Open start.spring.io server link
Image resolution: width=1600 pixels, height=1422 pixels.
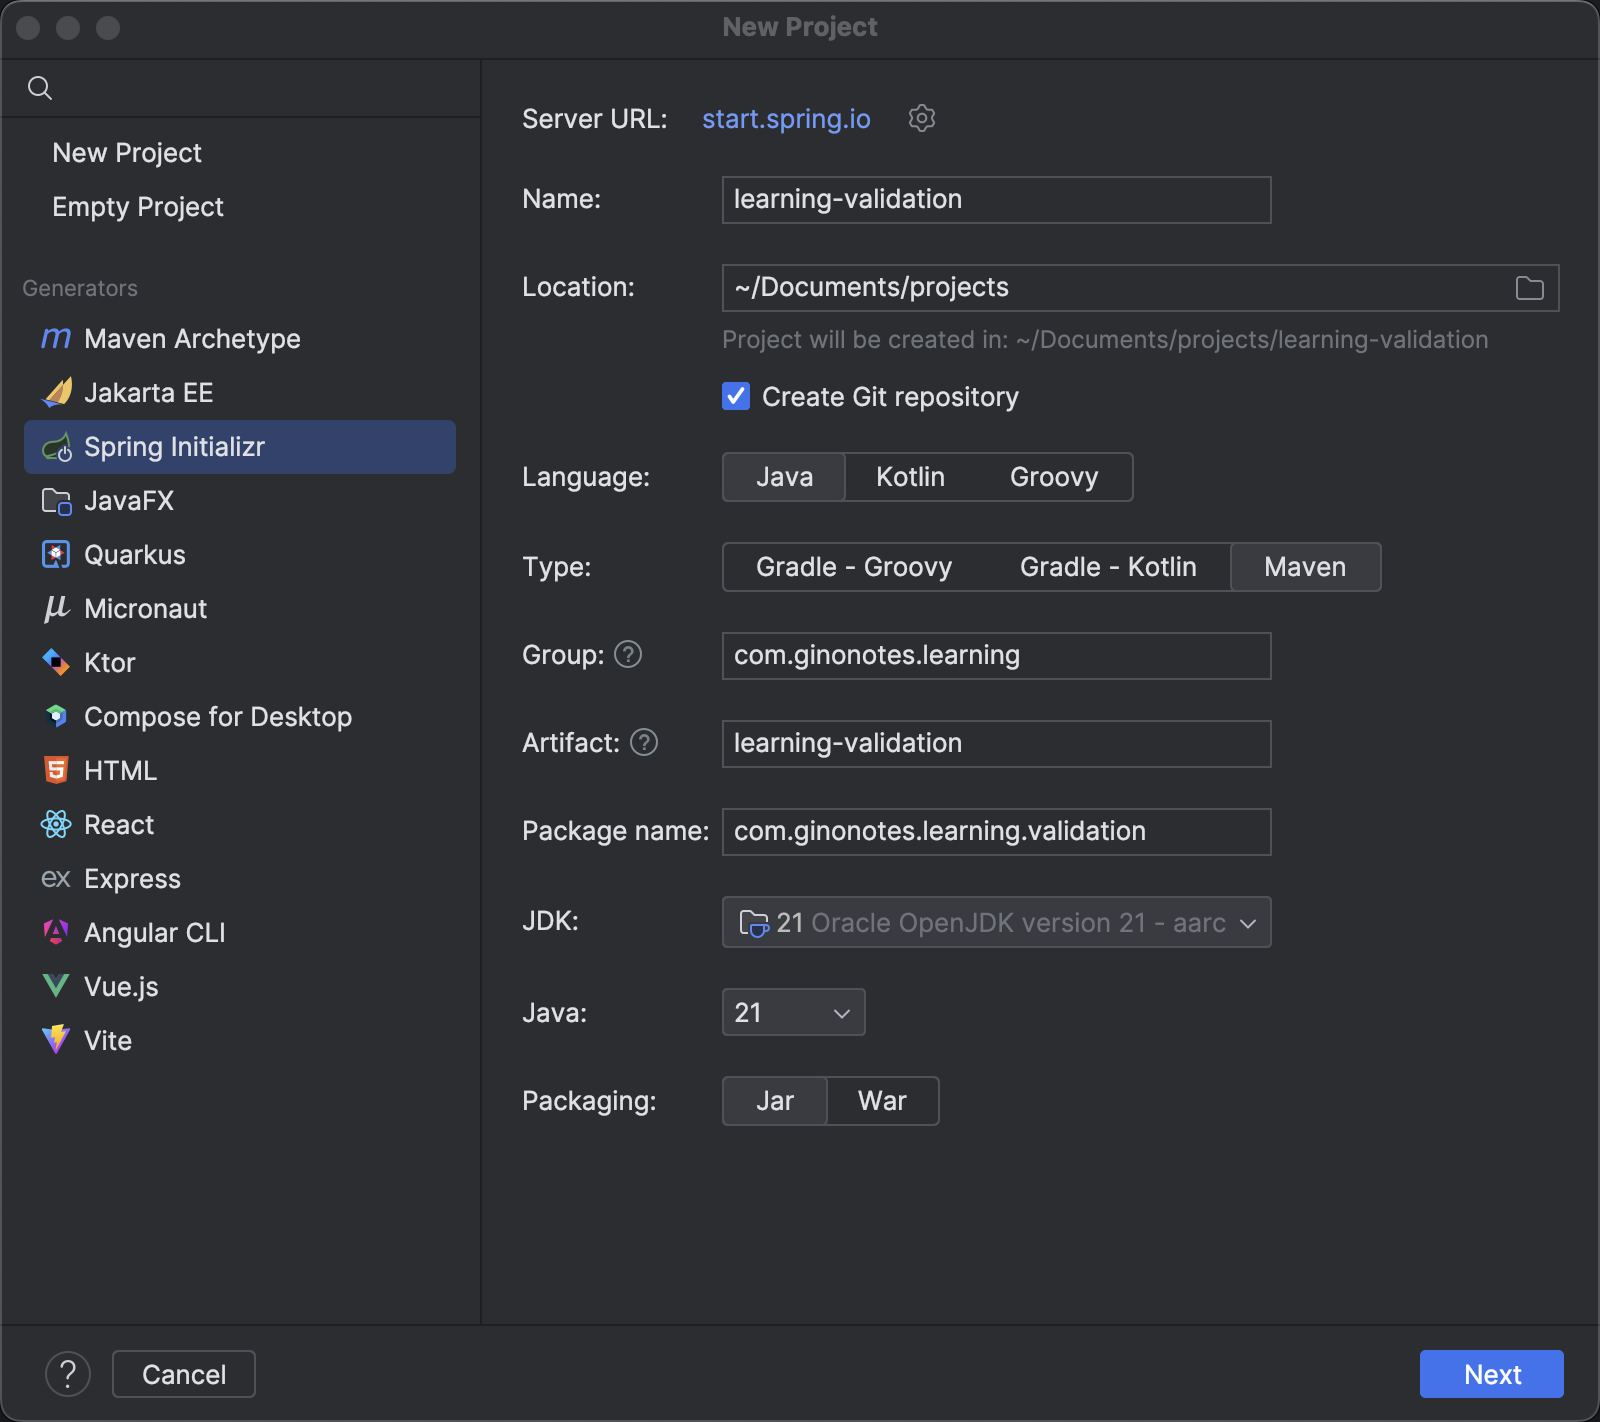point(786,118)
